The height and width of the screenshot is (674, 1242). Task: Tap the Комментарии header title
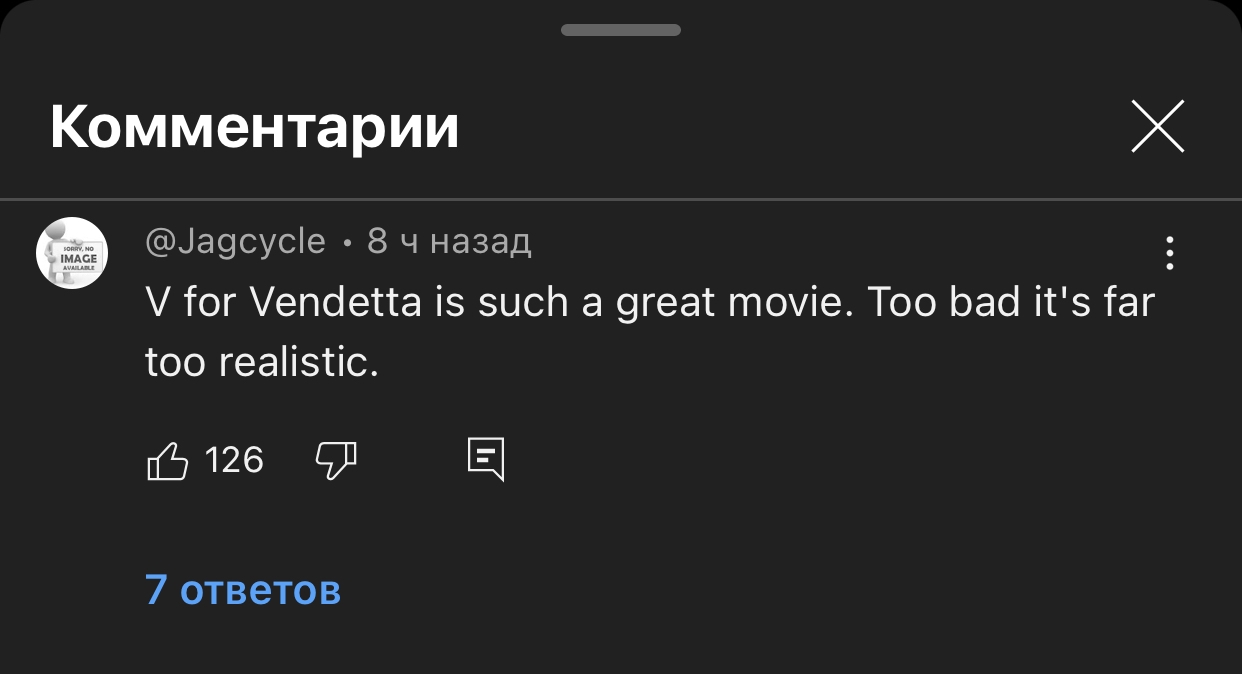tap(255, 128)
